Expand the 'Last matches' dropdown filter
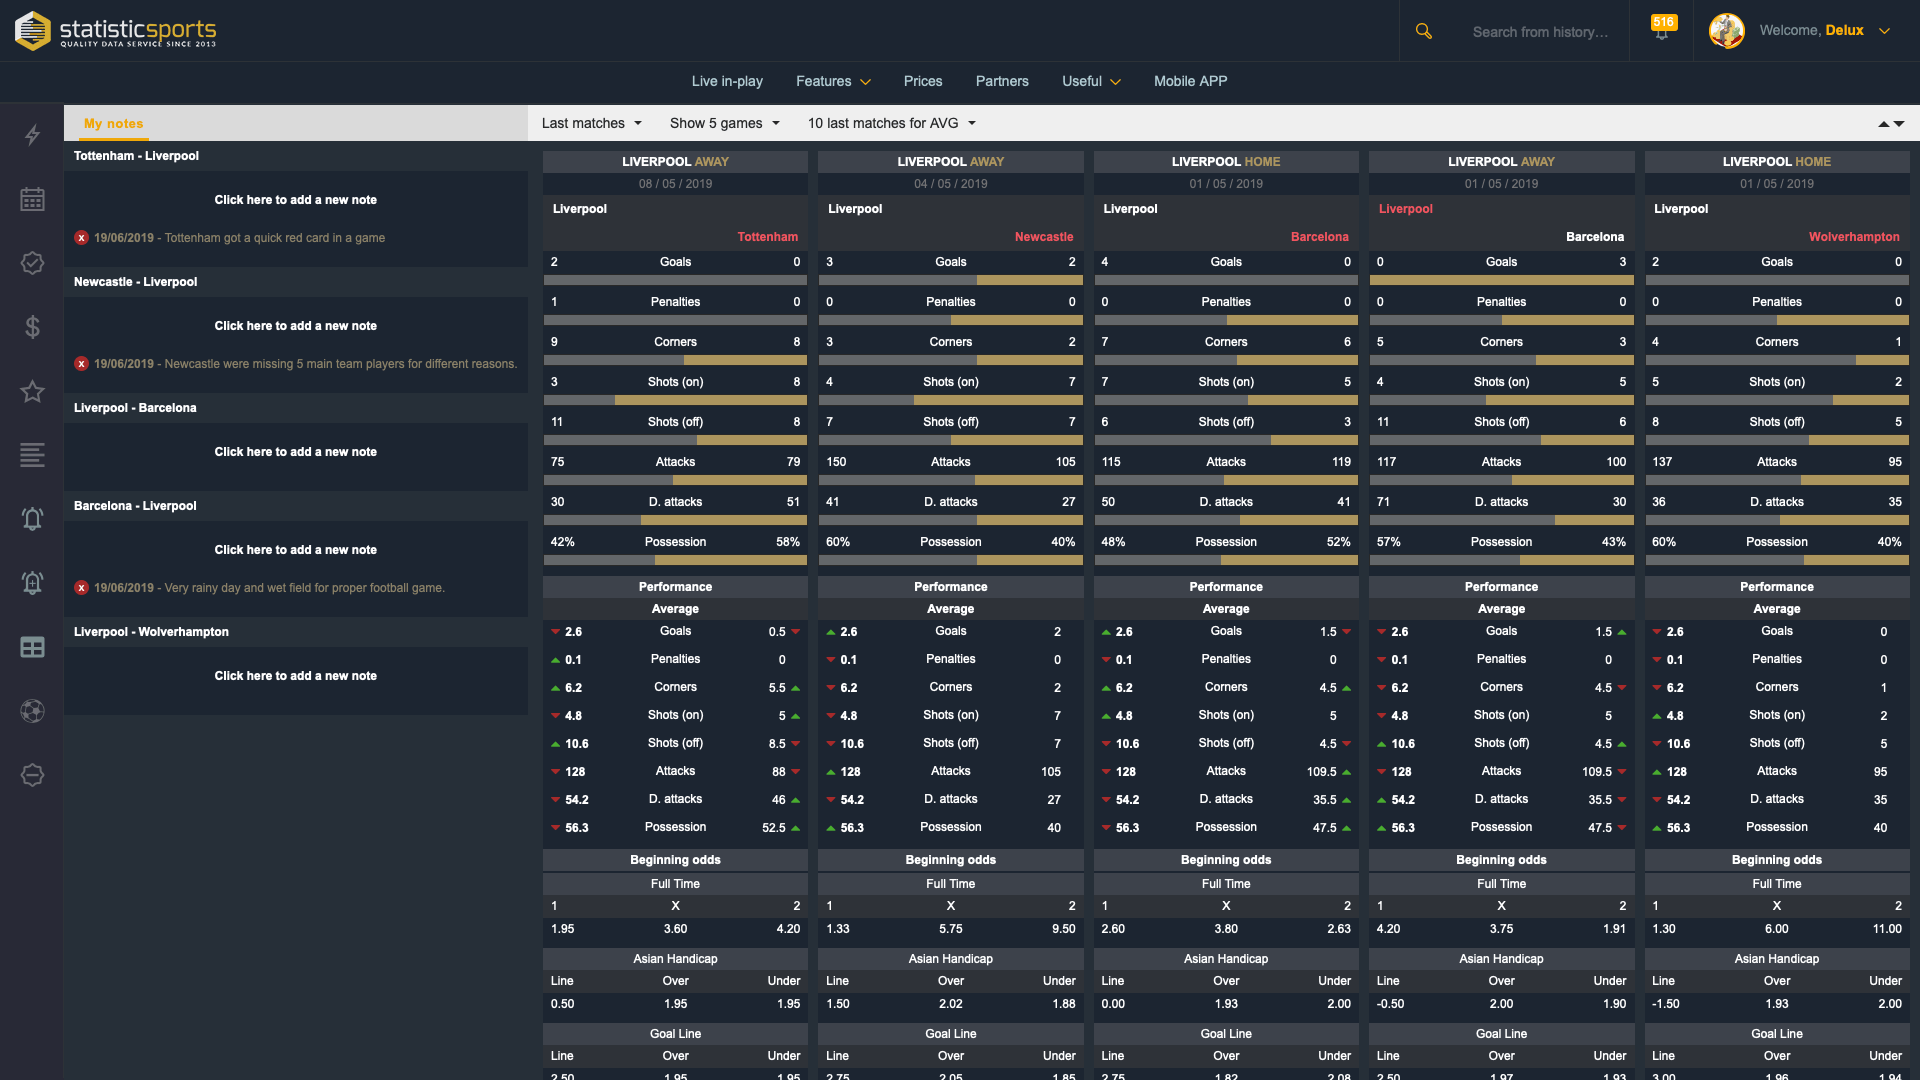Screen dimensions: 1920x1080 point(591,121)
